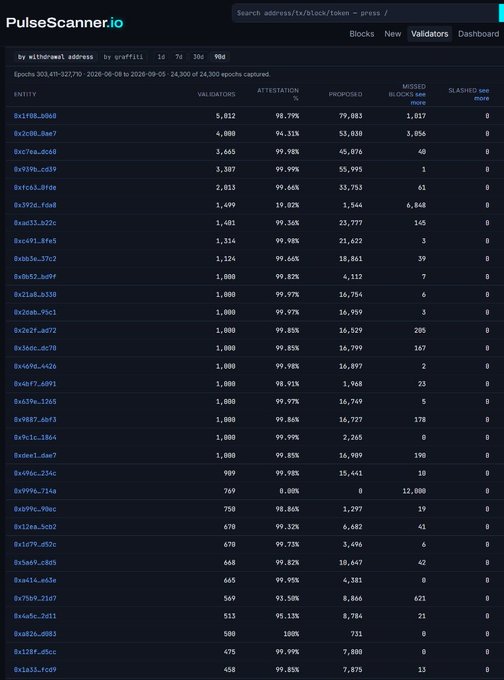The image size is (504, 680).
Task: Open entity 0xc7ea…dc68
Action: [35, 152]
